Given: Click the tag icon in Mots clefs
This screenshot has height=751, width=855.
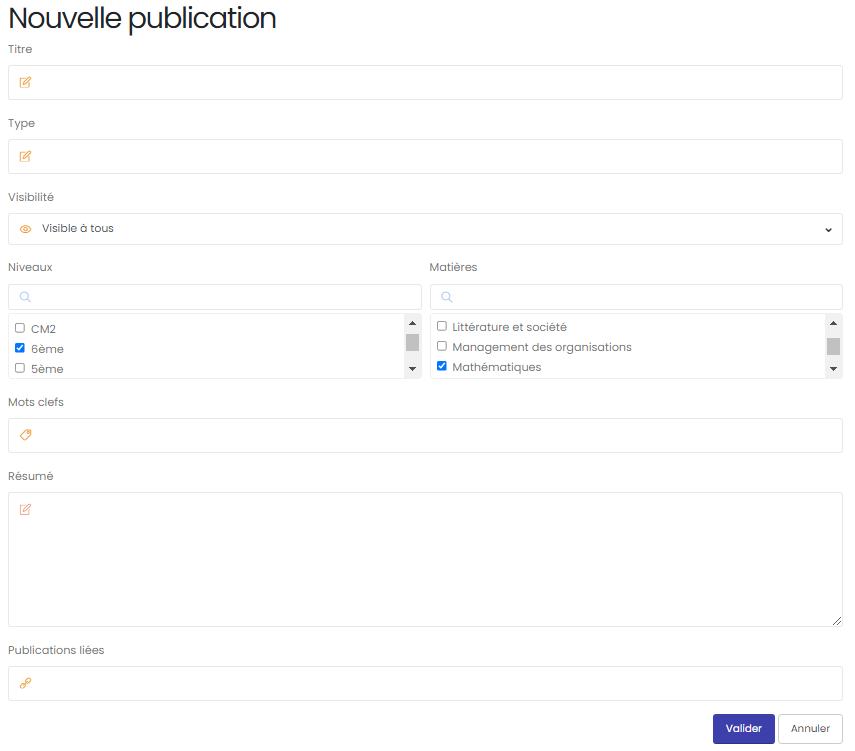Looking at the screenshot, I should pos(25,435).
